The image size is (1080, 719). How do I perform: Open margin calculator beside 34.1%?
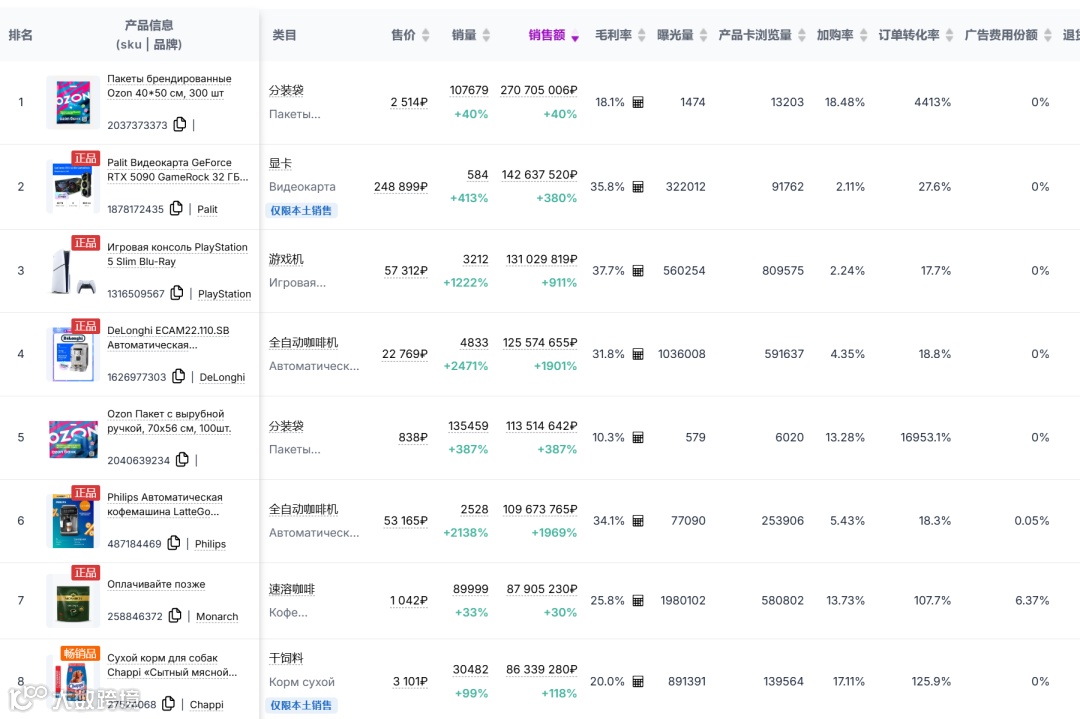coord(638,521)
